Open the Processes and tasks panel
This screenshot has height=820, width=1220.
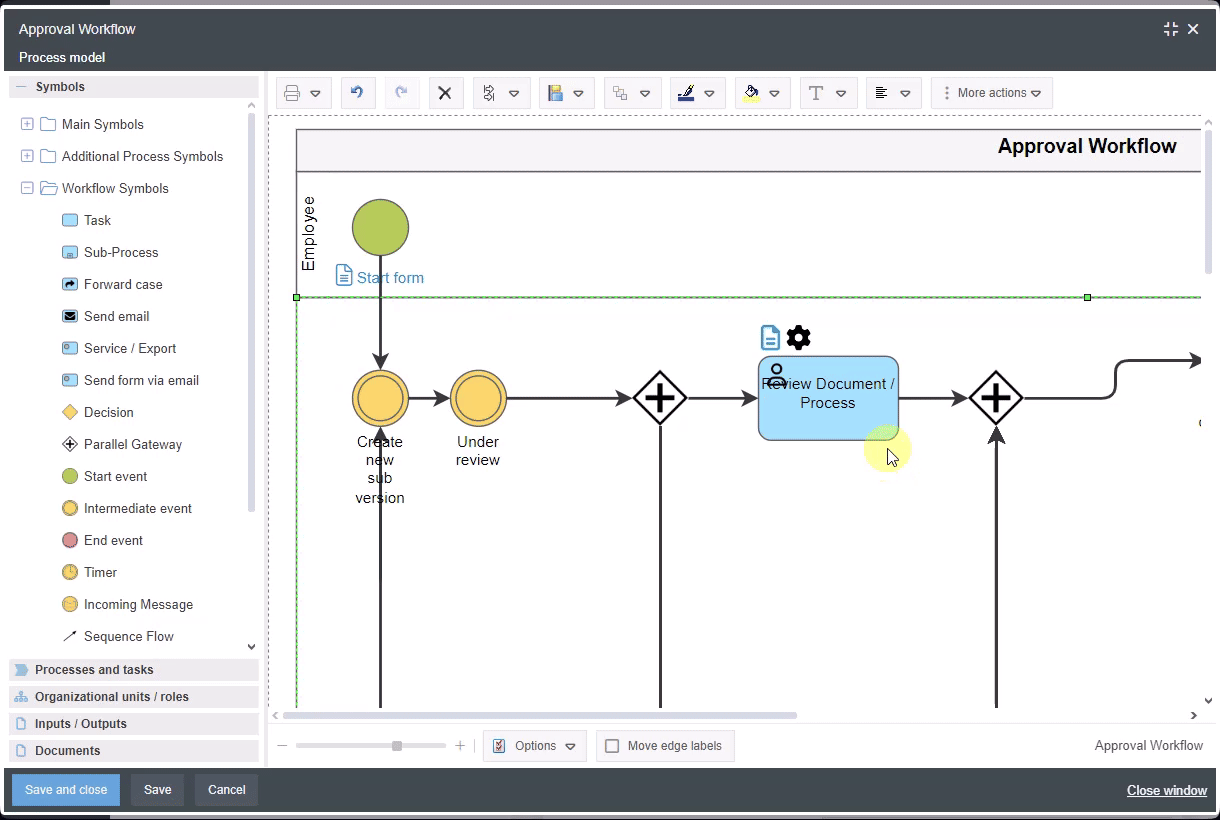point(94,670)
